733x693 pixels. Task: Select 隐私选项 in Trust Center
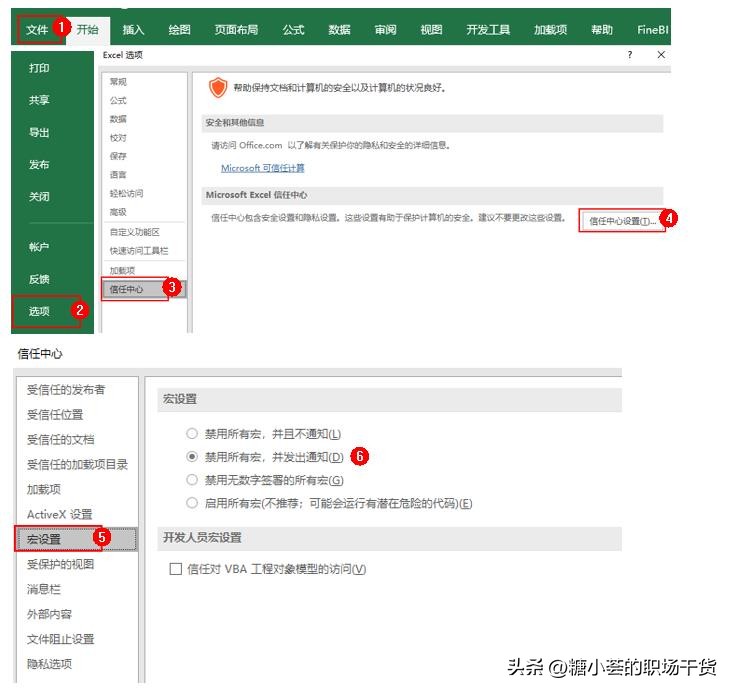coord(49,664)
